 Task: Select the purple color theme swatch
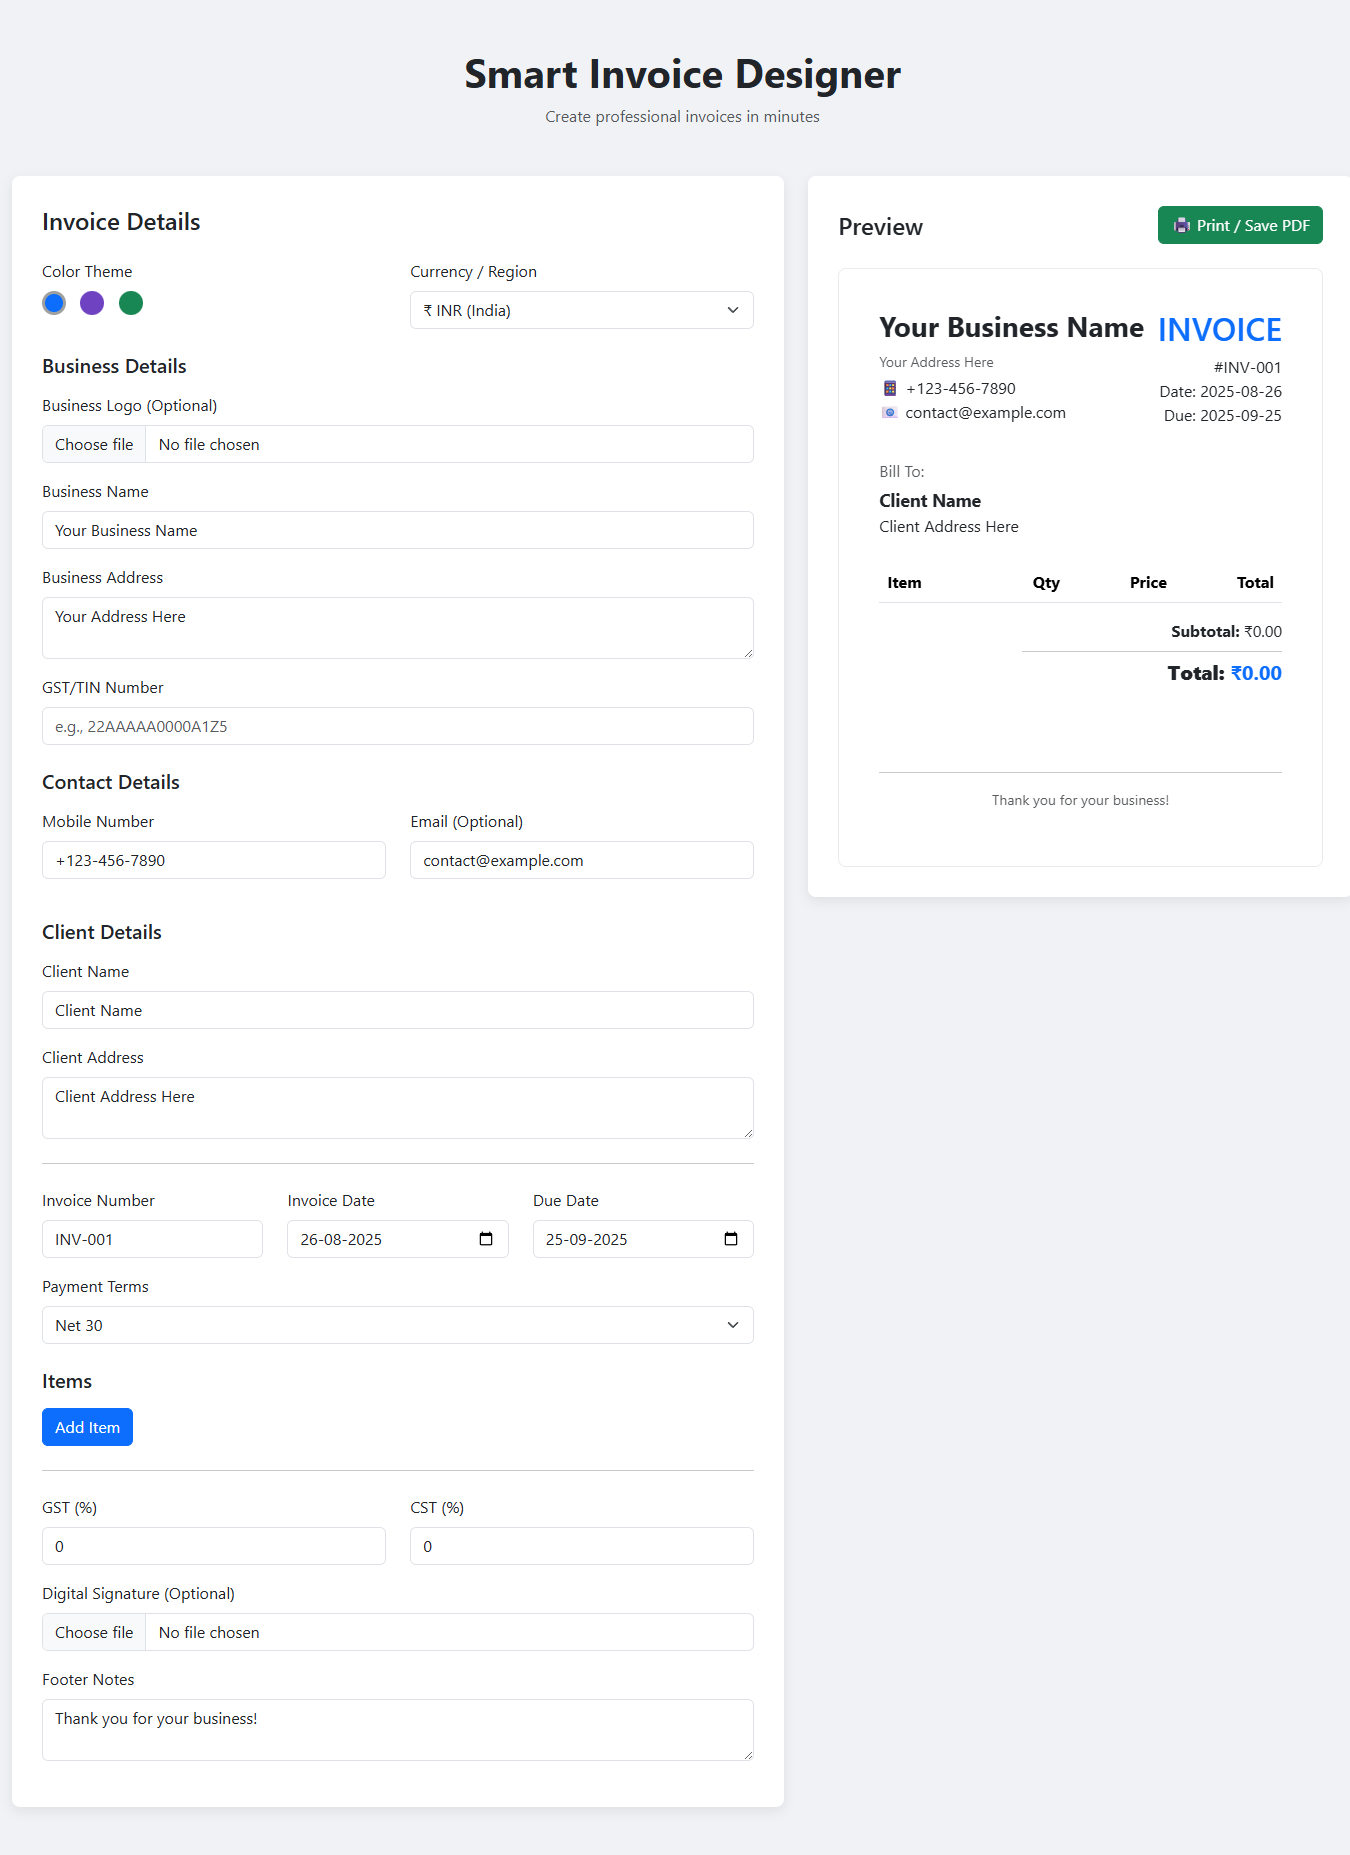92,303
